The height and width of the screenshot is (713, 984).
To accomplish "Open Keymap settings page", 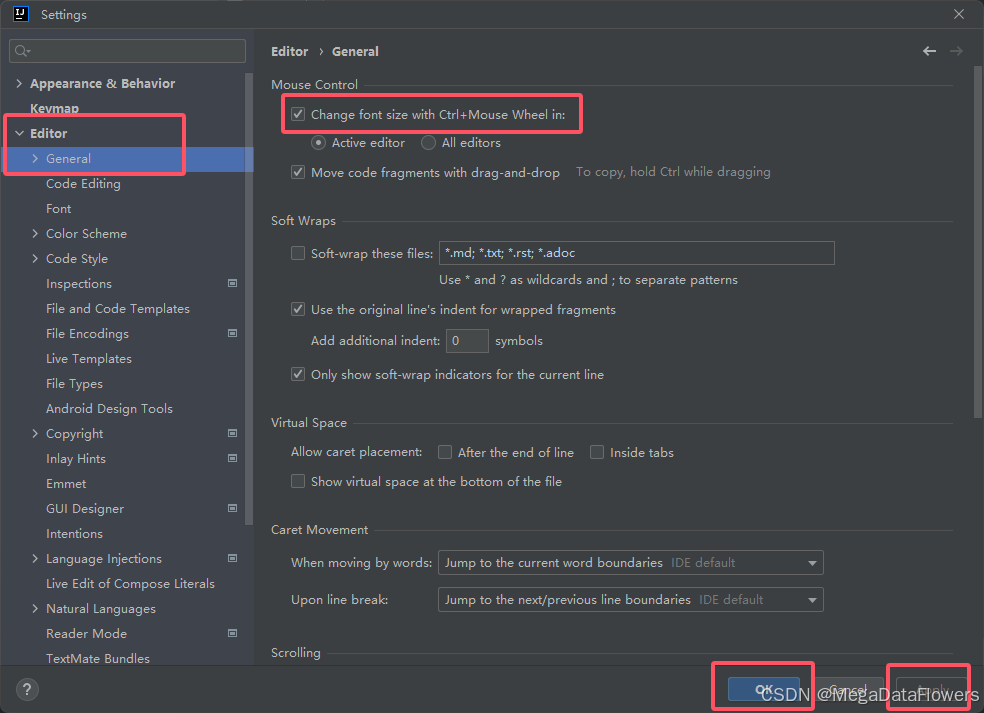I will click(55, 109).
